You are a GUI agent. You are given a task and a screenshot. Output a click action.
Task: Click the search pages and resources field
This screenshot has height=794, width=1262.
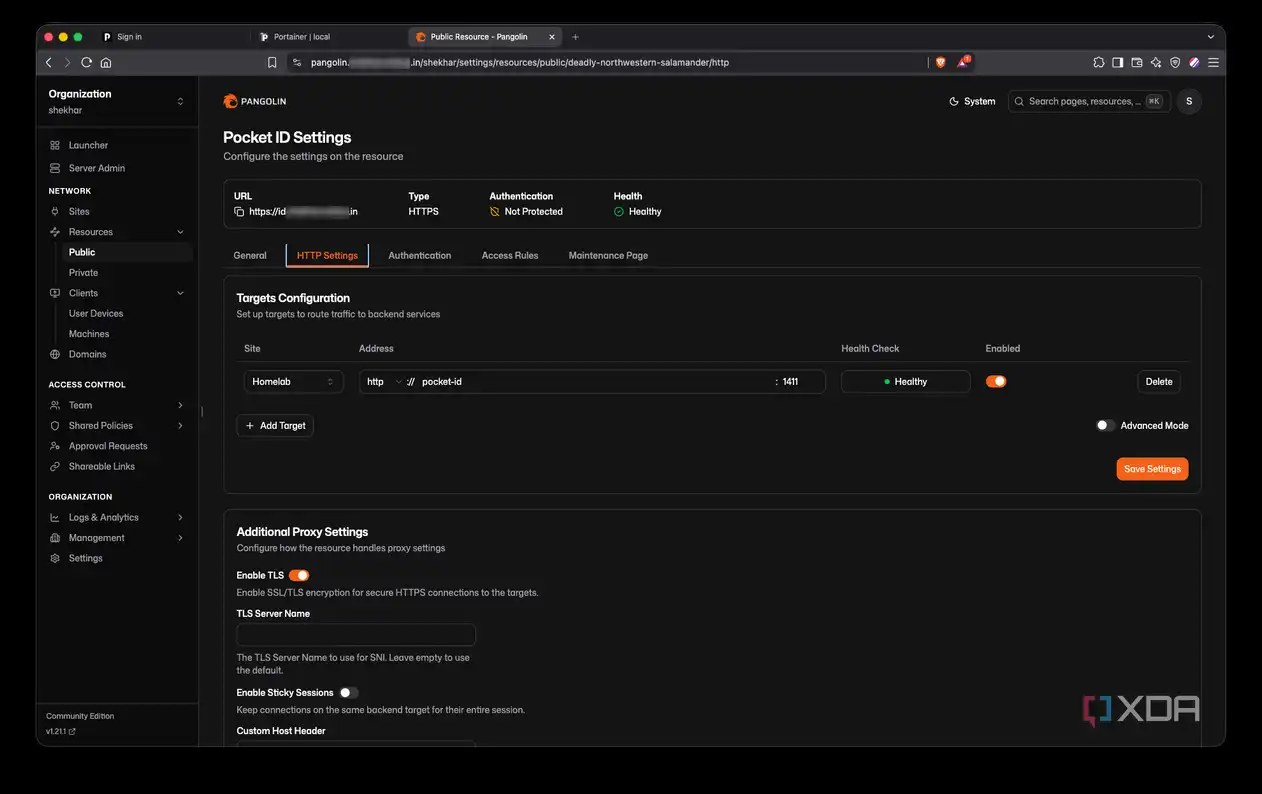tap(1089, 101)
